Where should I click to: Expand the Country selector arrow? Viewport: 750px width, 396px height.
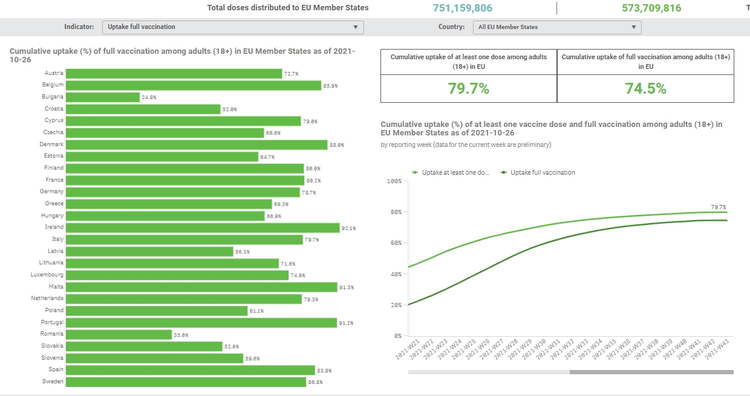(x=633, y=27)
